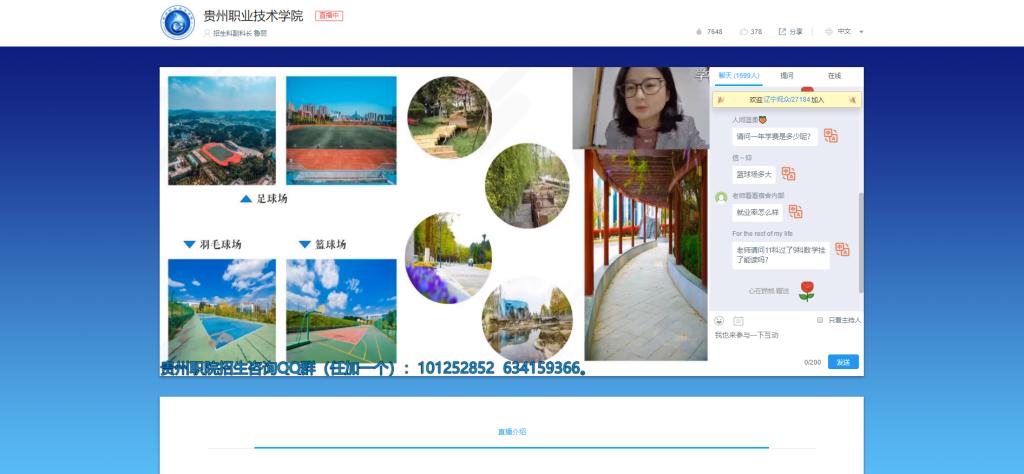Click the image upload icon beside emoji

click(738, 321)
